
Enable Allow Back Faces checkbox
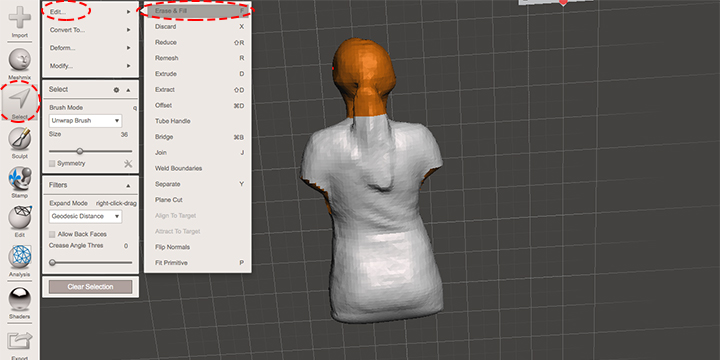(52, 234)
